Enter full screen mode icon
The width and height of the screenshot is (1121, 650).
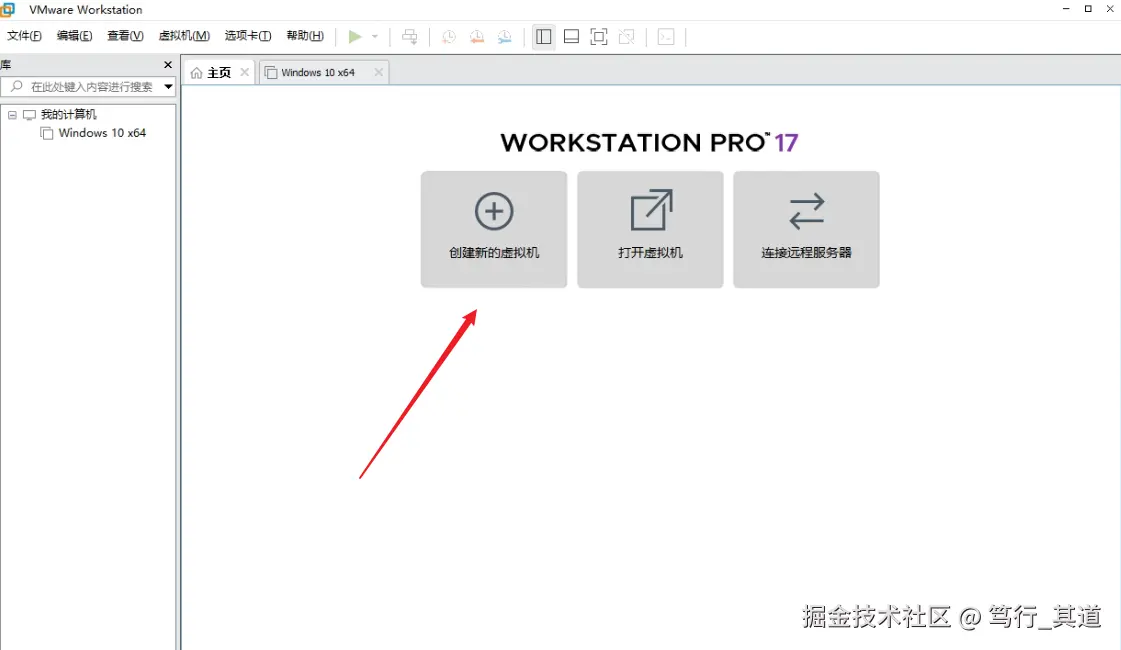point(599,36)
